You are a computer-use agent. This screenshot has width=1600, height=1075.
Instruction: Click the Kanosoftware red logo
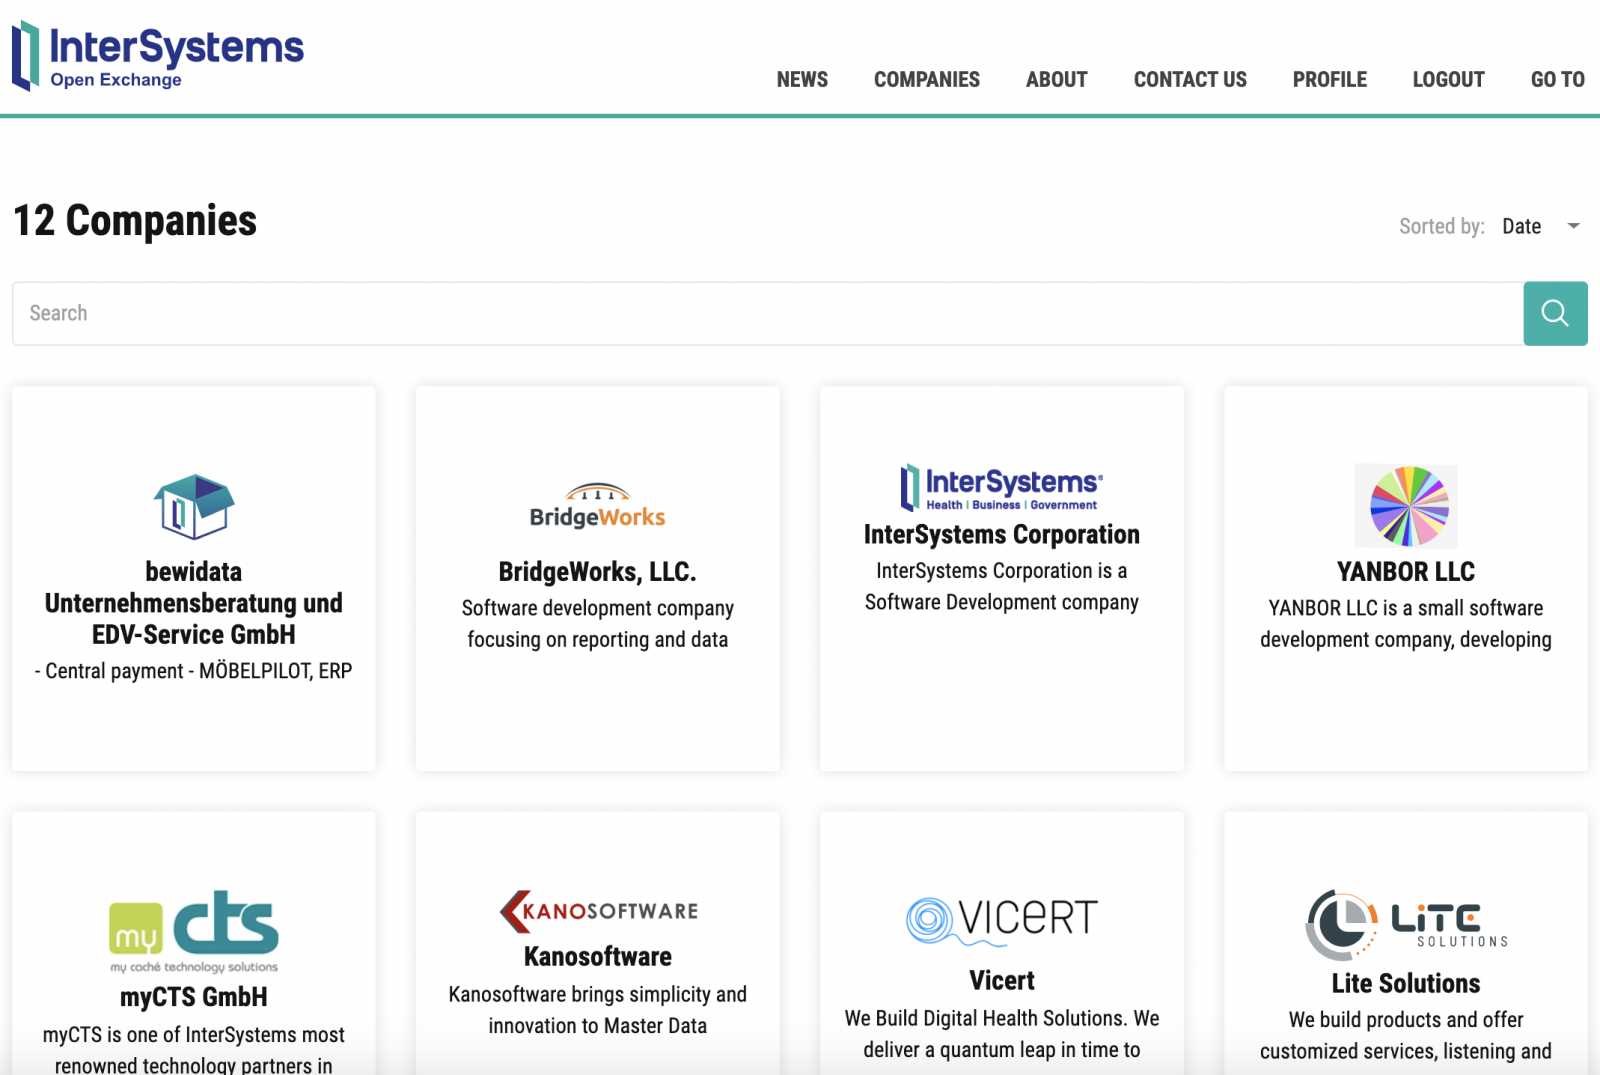click(598, 911)
